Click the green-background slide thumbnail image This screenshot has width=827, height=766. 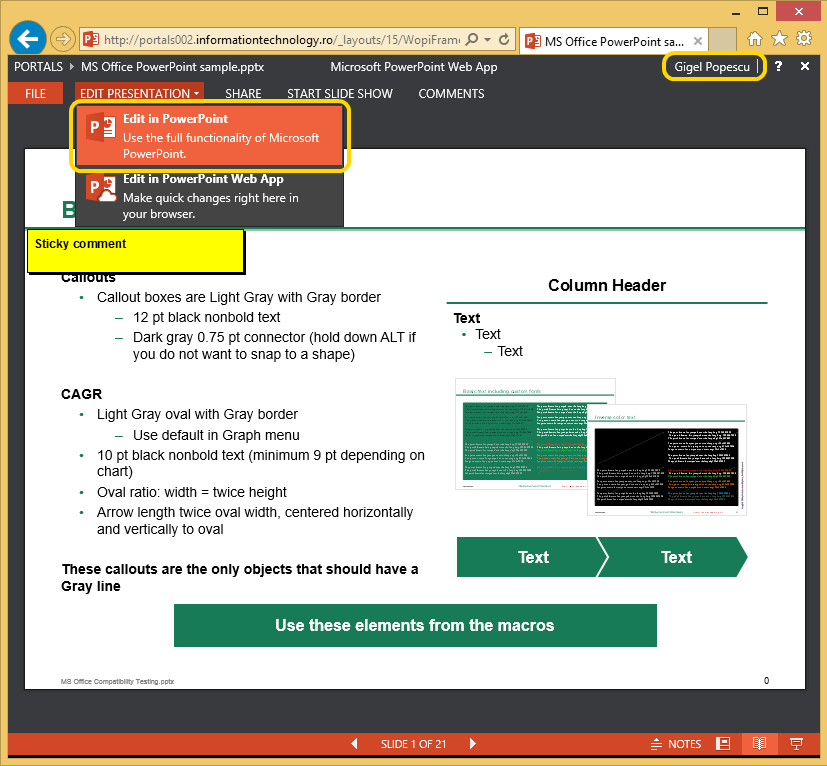(522, 434)
